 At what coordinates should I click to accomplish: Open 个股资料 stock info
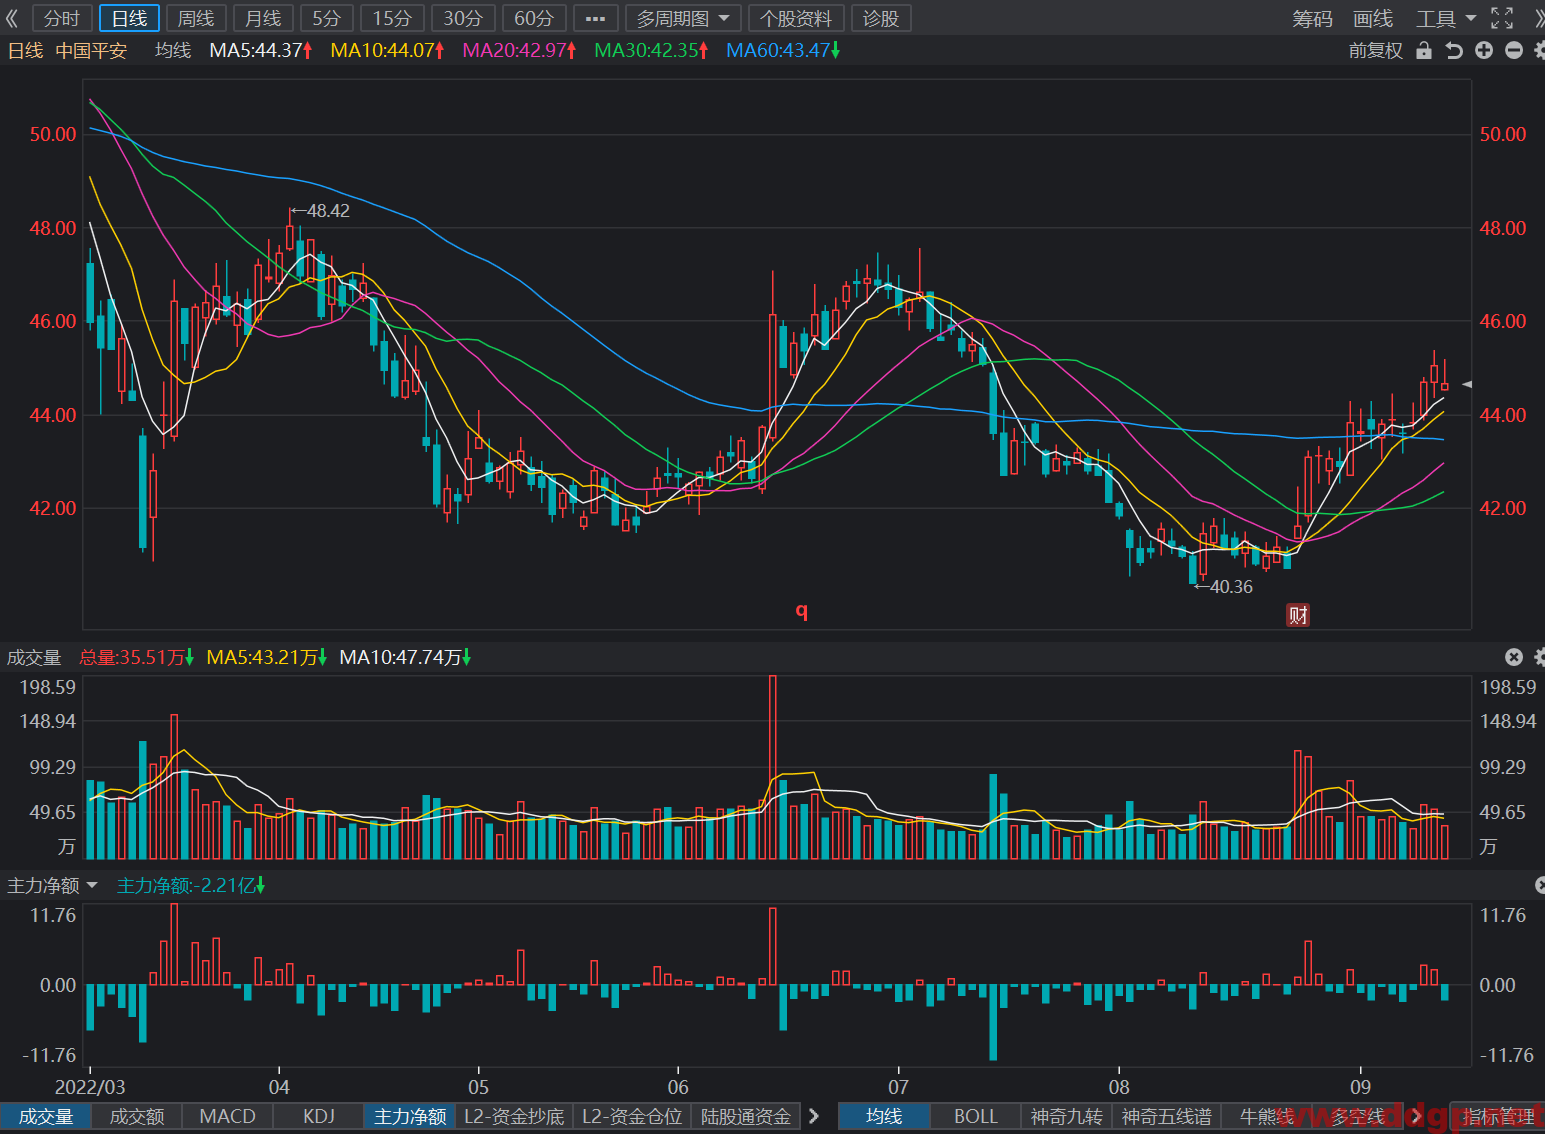(x=796, y=18)
